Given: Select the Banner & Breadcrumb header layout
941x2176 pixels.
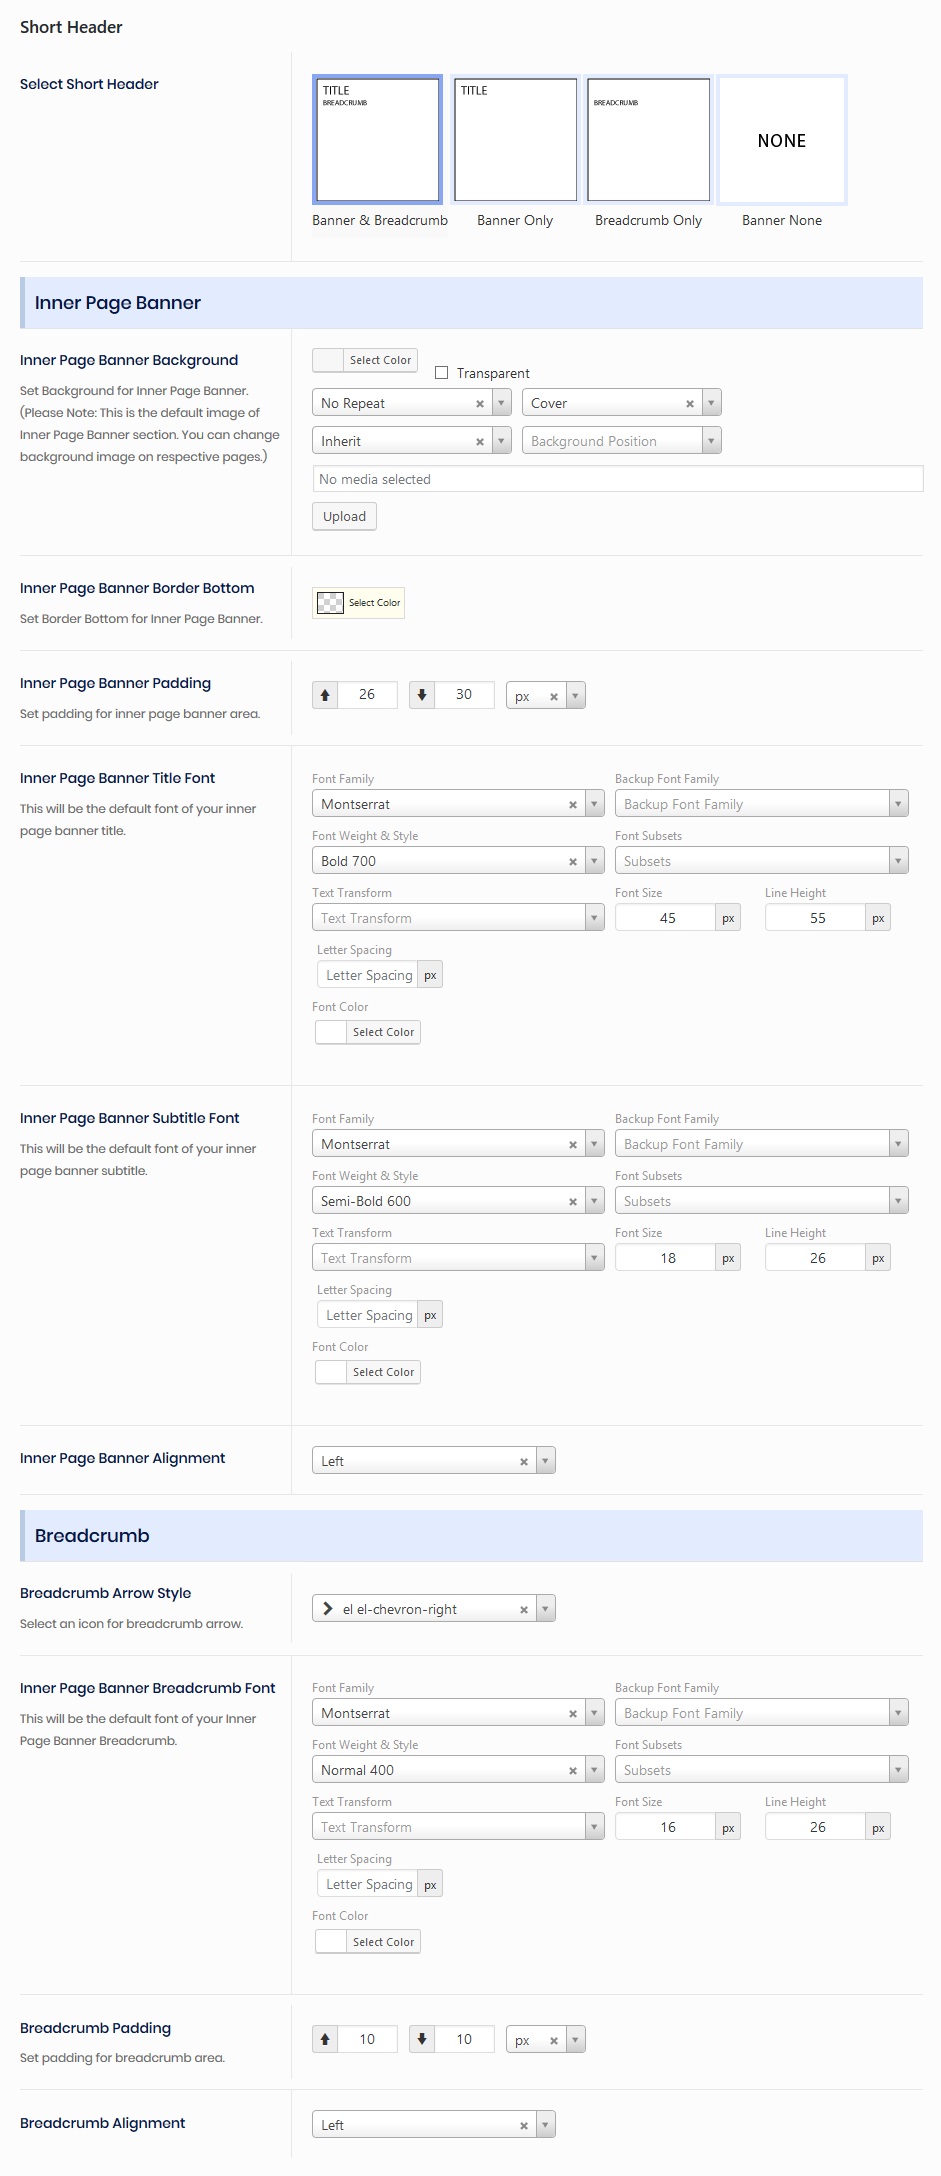Looking at the screenshot, I should click(x=377, y=140).
